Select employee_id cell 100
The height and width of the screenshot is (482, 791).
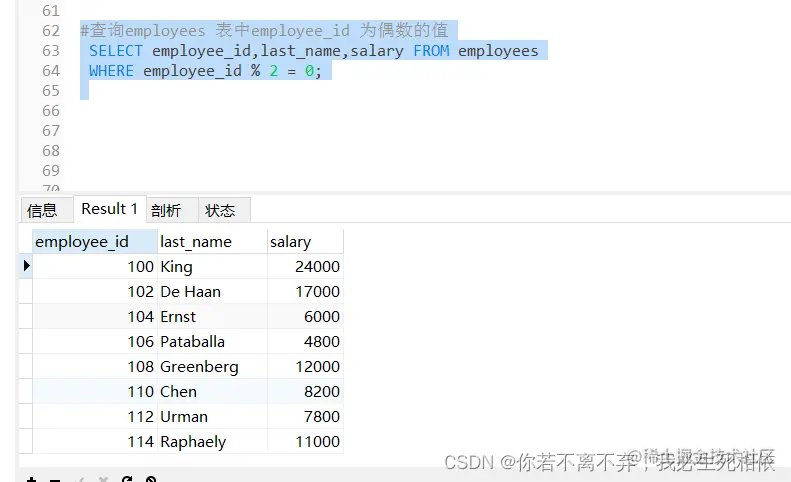tap(95, 266)
